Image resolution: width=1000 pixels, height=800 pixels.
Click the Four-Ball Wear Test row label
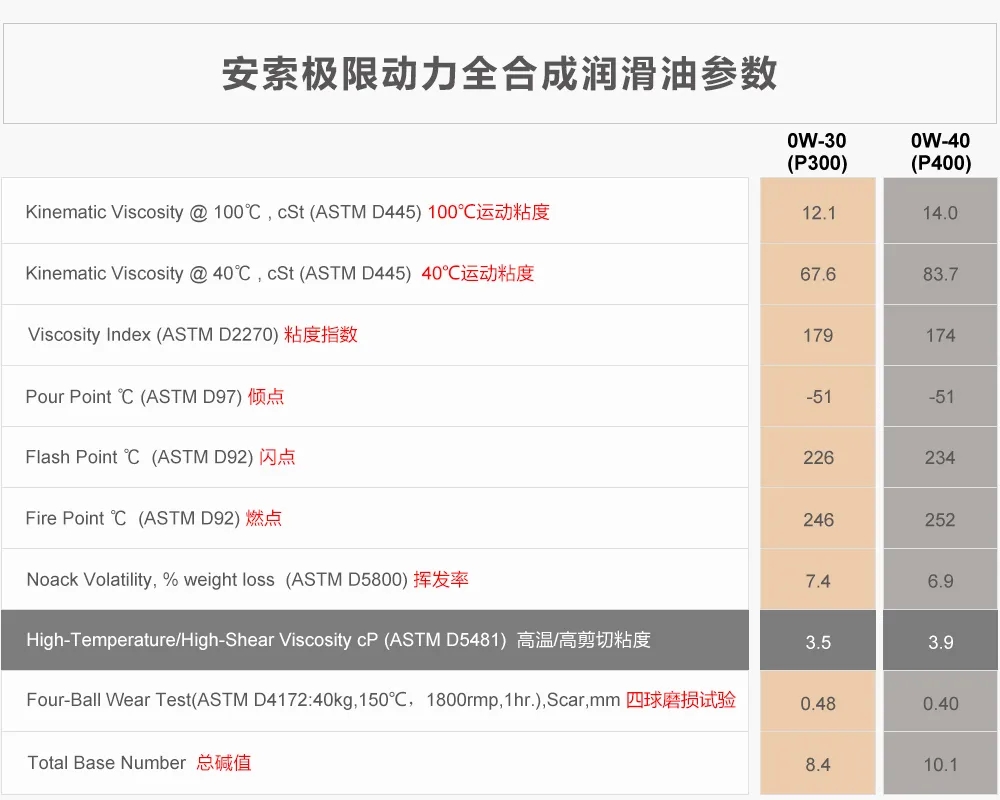(x=381, y=700)
